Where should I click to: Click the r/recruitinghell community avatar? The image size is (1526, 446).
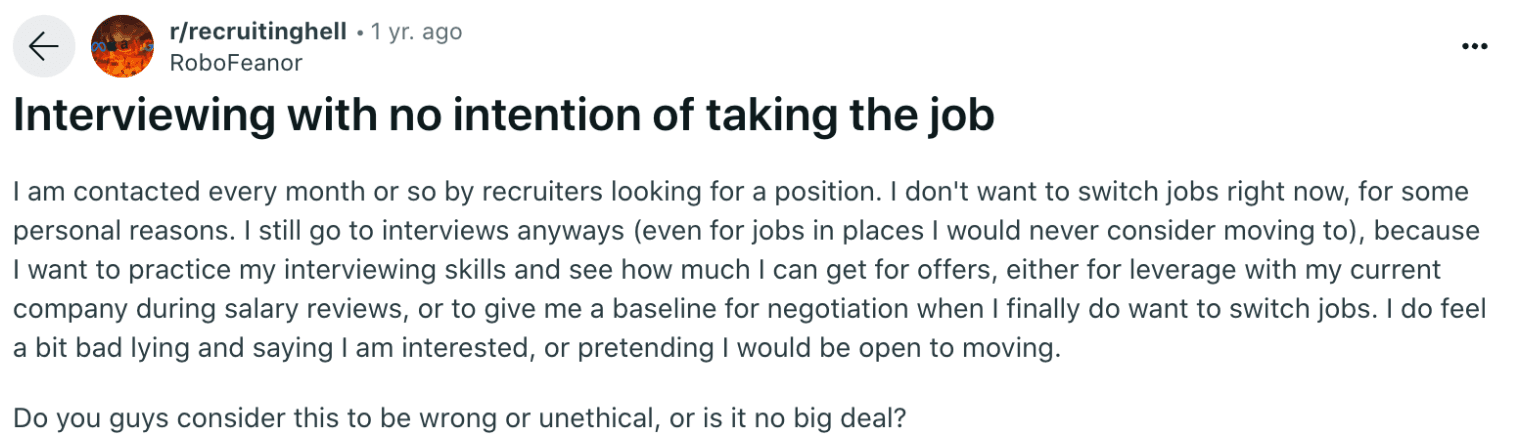click(121, 47)
